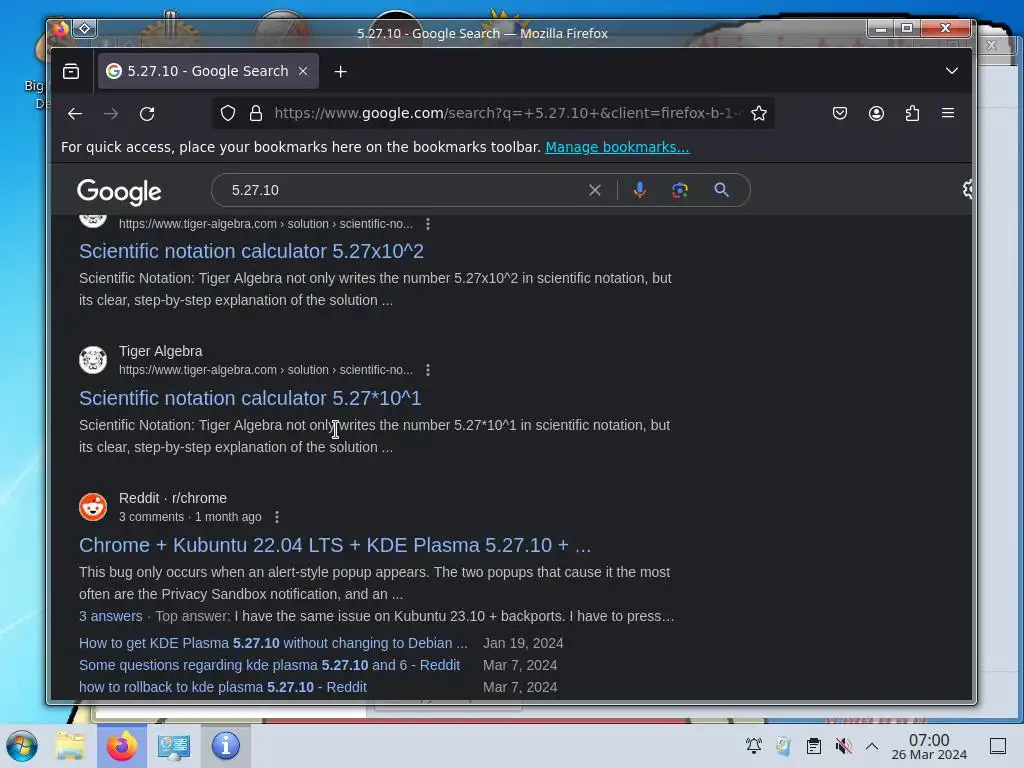Go to Google homepage via logo
Screen dimensions: 1024x768
(x=119, y=191)
